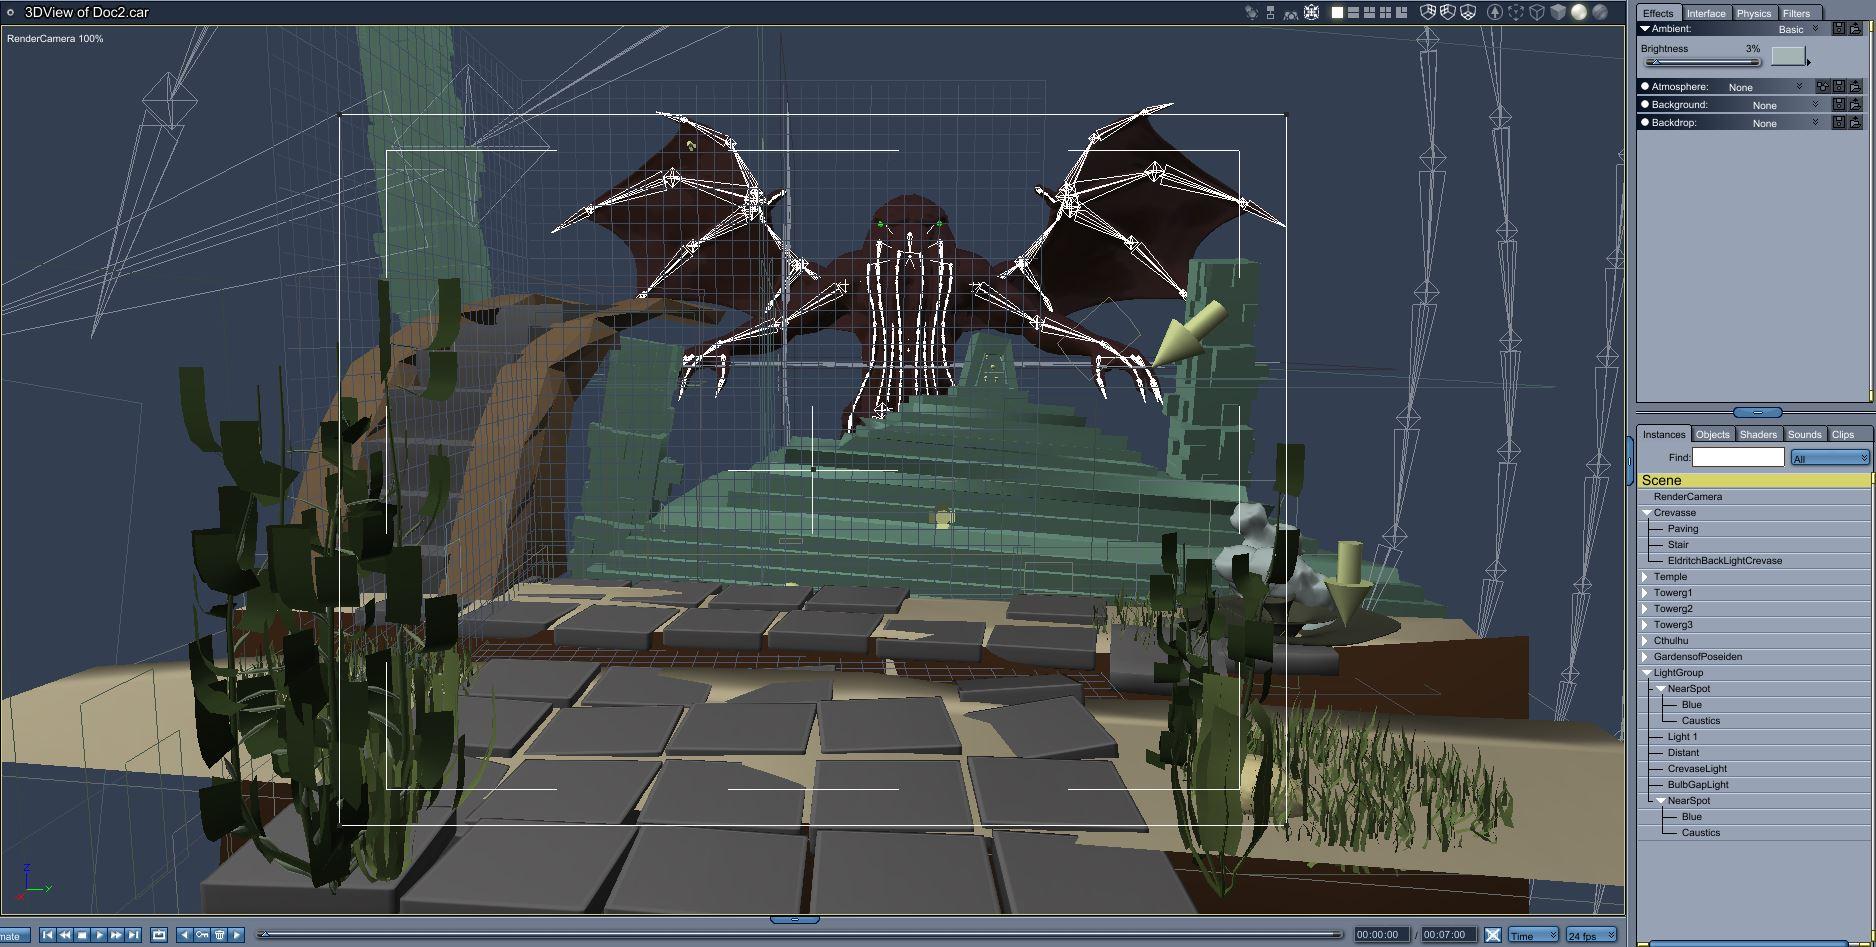Toggle the animation loop button
1876x947 pixels.
tap(159, 935)
